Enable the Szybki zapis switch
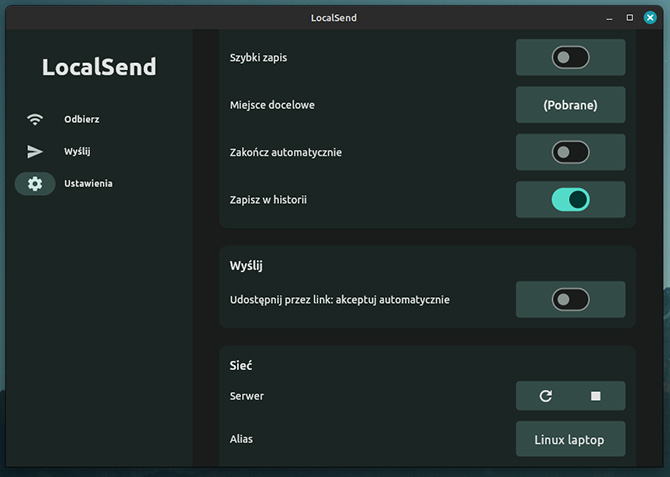 [570, 57]
